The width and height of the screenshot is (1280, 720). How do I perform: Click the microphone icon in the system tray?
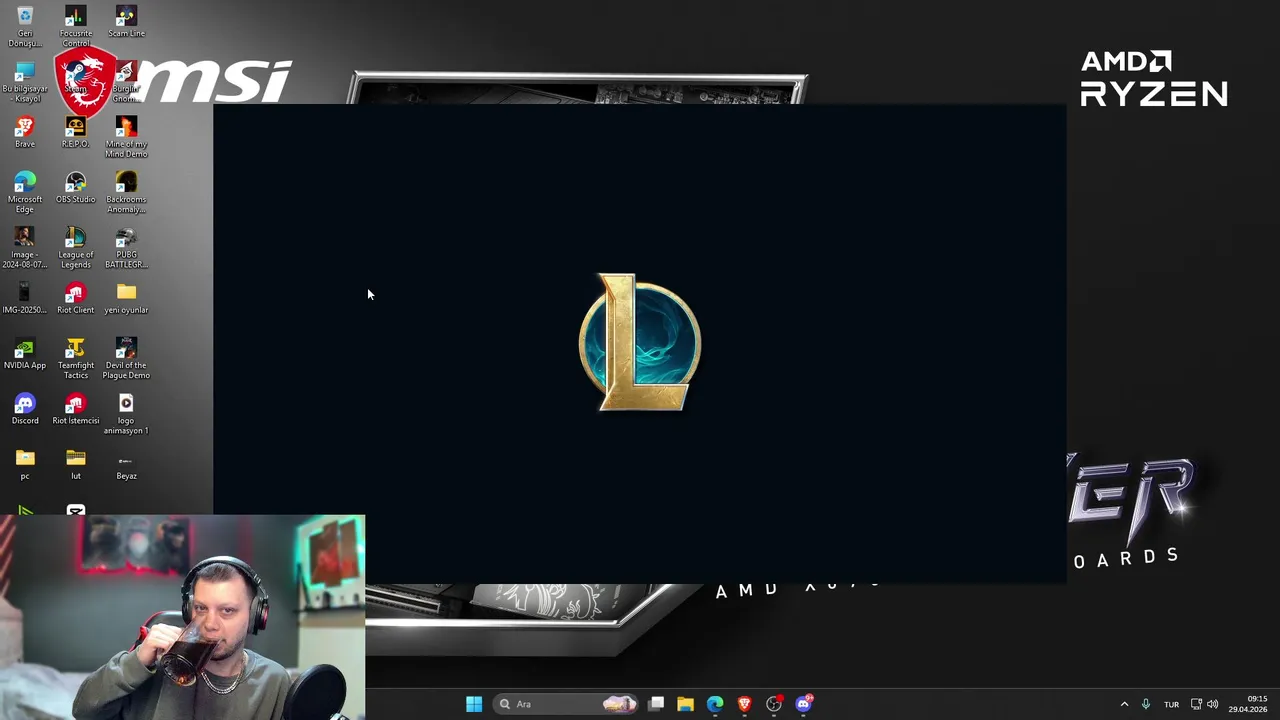pyautogui.click(x=1146, y=704)
